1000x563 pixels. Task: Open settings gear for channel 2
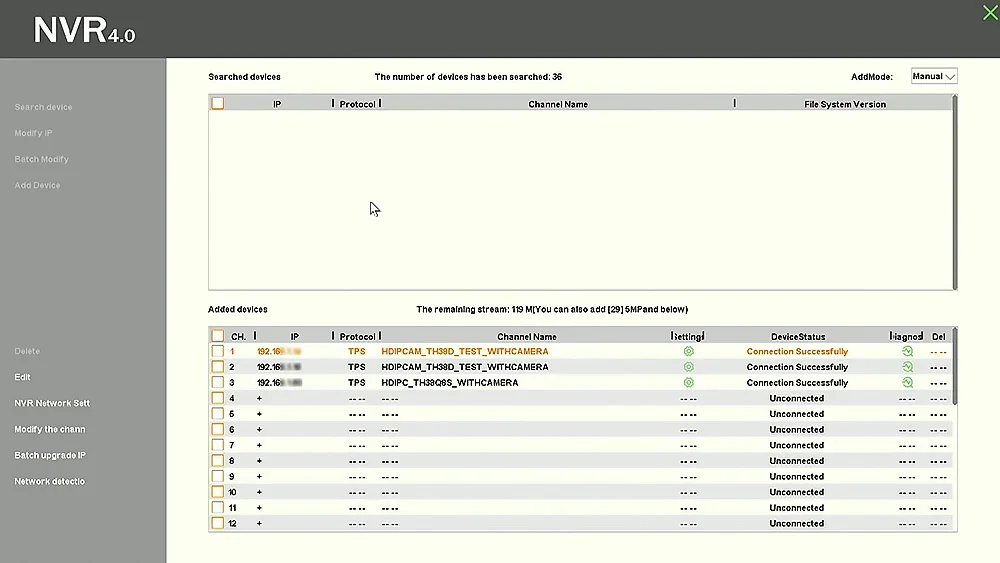688,367
